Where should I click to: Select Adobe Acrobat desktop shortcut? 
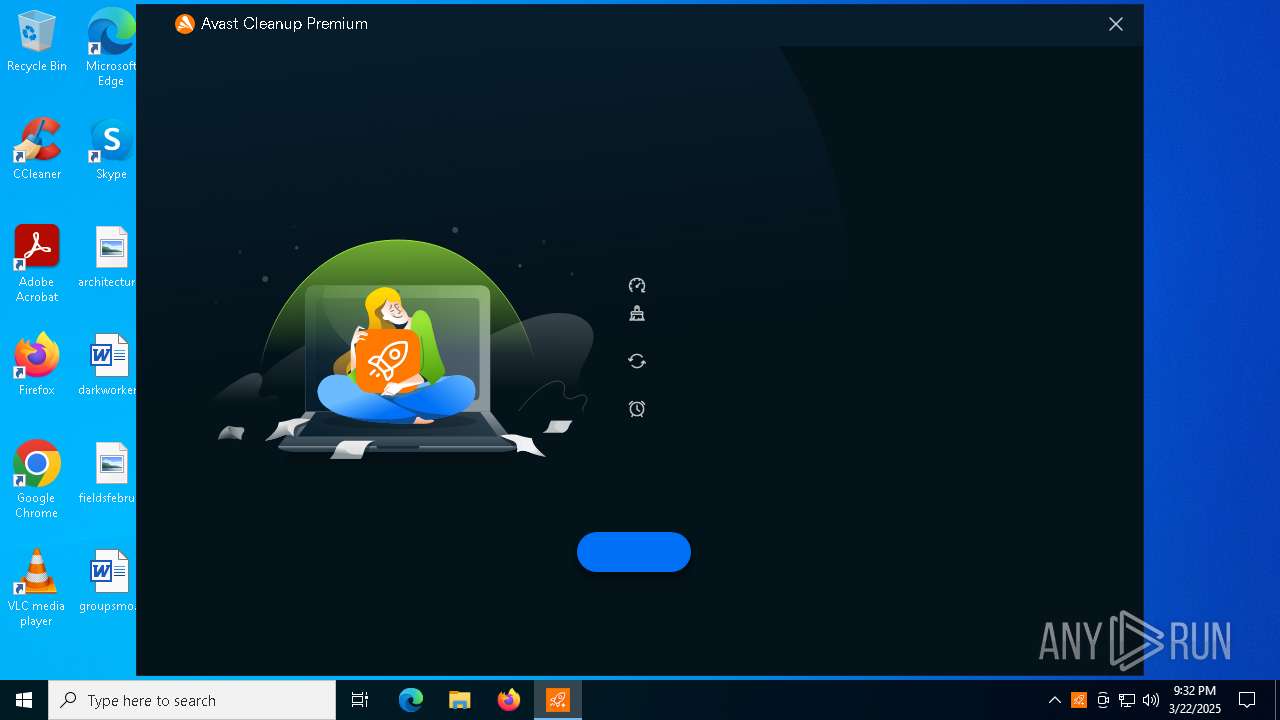pyautogui.click(x=37, y=264)
